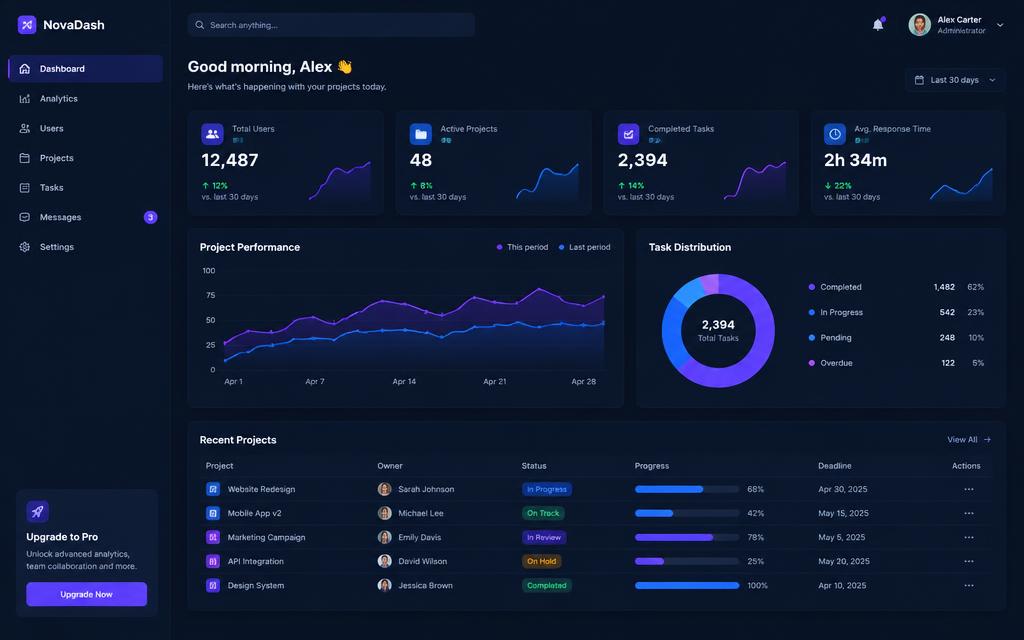Click the May 20, 2025 deadline cell
This screenshot has height=640, width=1024.
click(x=844, y=561)
